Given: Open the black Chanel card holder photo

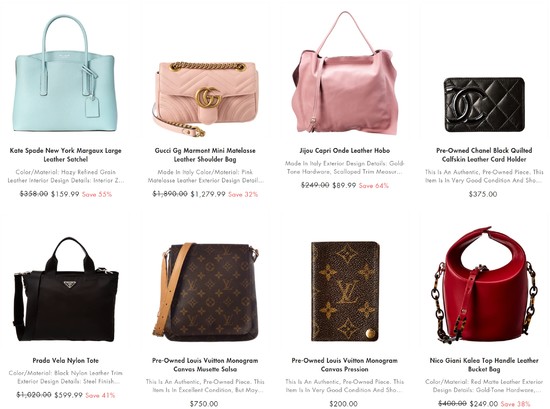Looking at the screenshot, I should click(x=484, y=105).
